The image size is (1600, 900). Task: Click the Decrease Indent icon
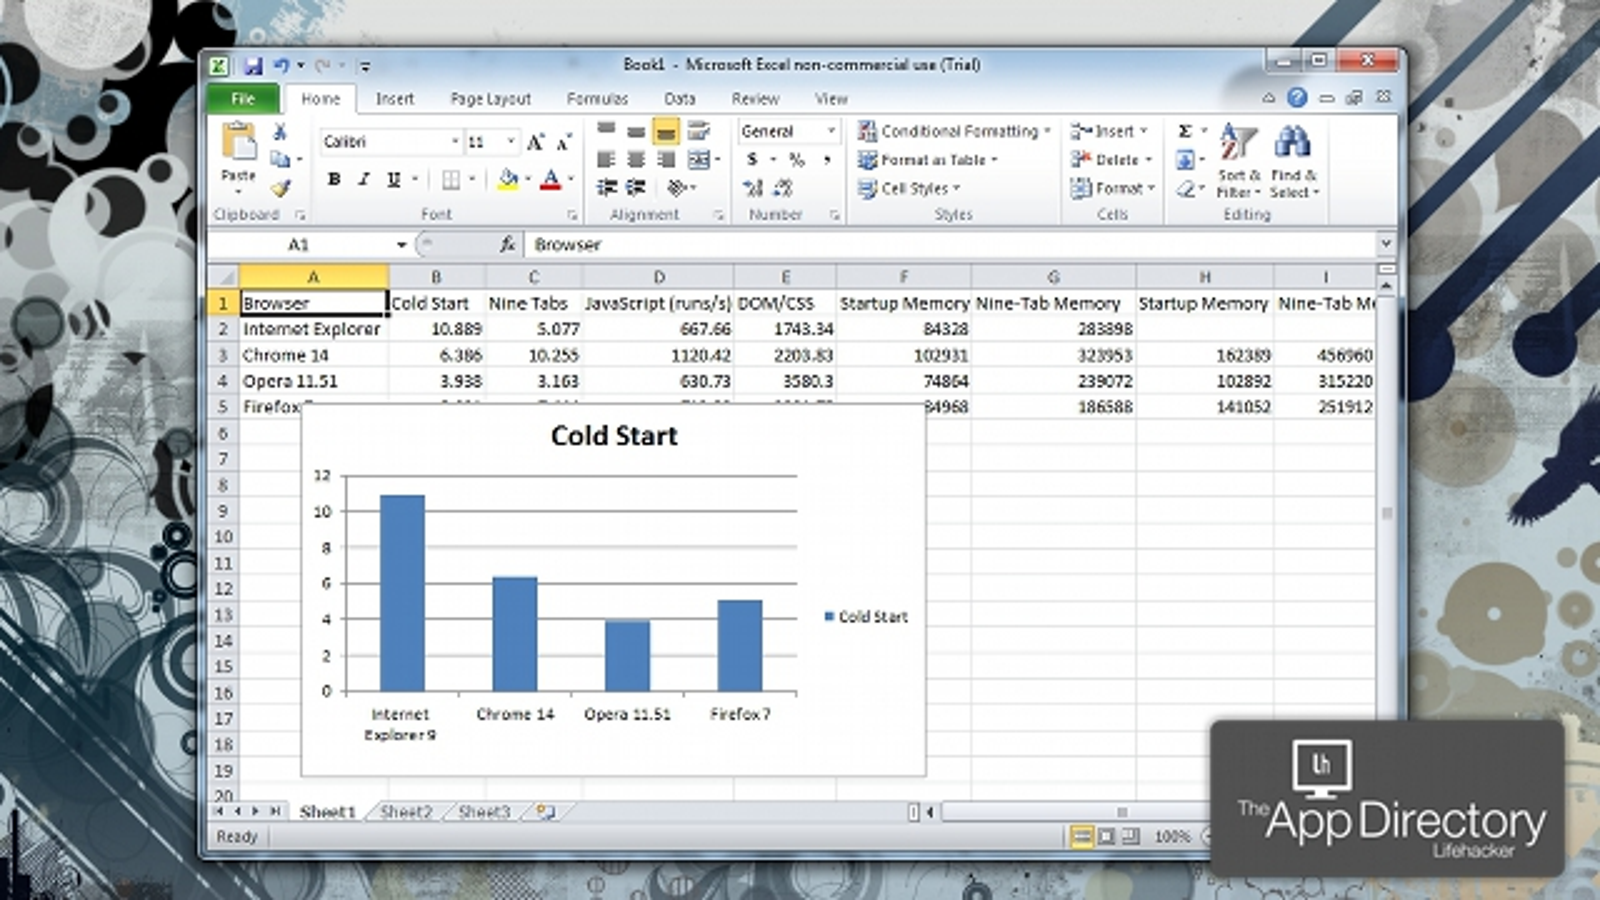(606, 187)
